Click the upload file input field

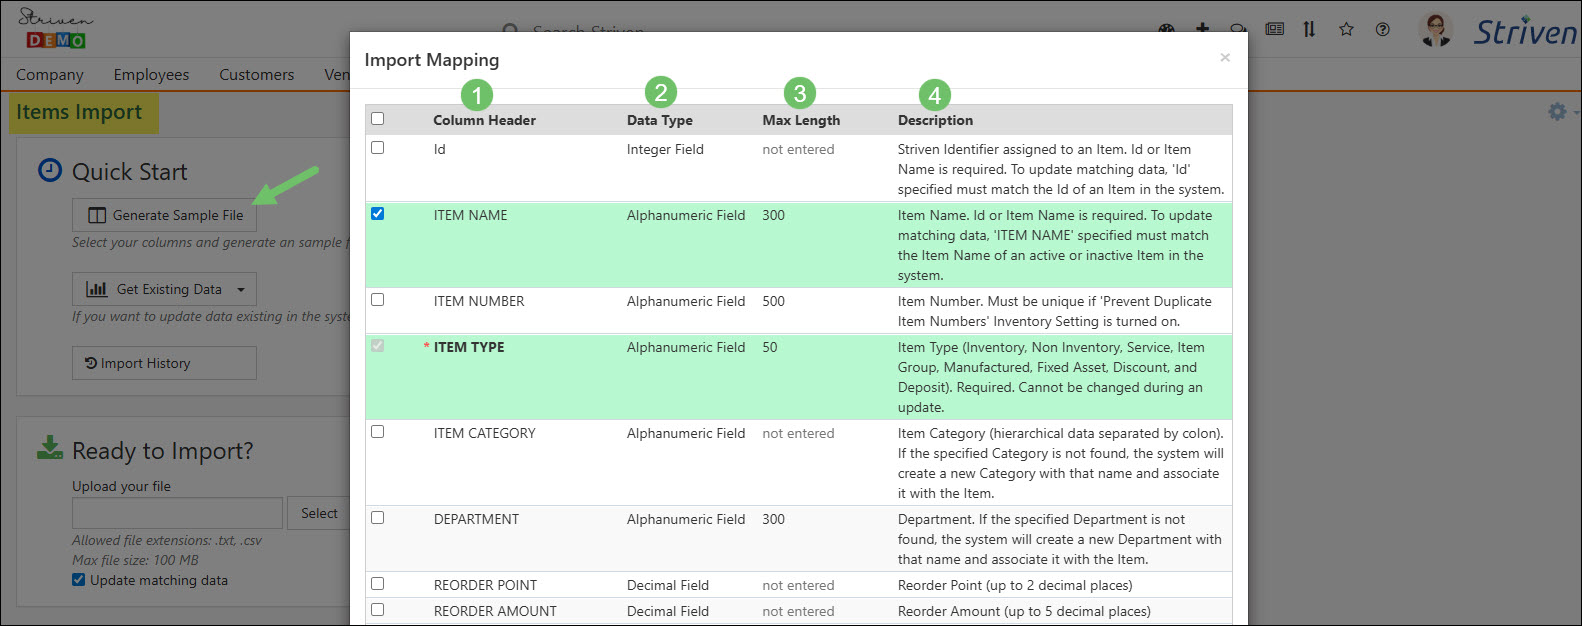(177, 513)
